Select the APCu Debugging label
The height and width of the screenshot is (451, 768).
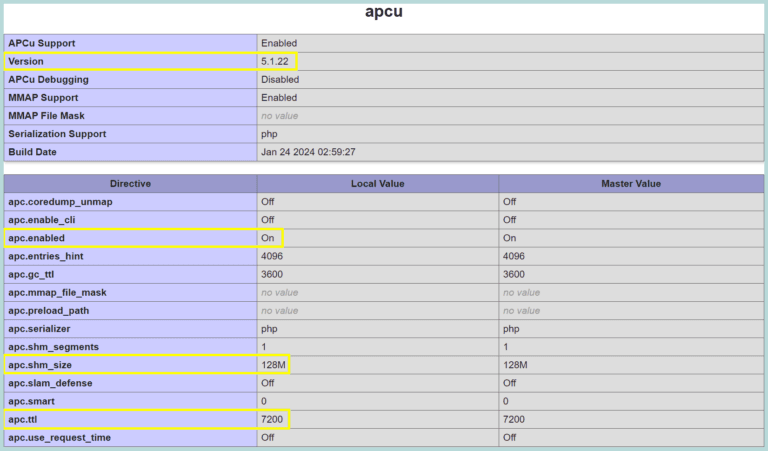point(48,79)
